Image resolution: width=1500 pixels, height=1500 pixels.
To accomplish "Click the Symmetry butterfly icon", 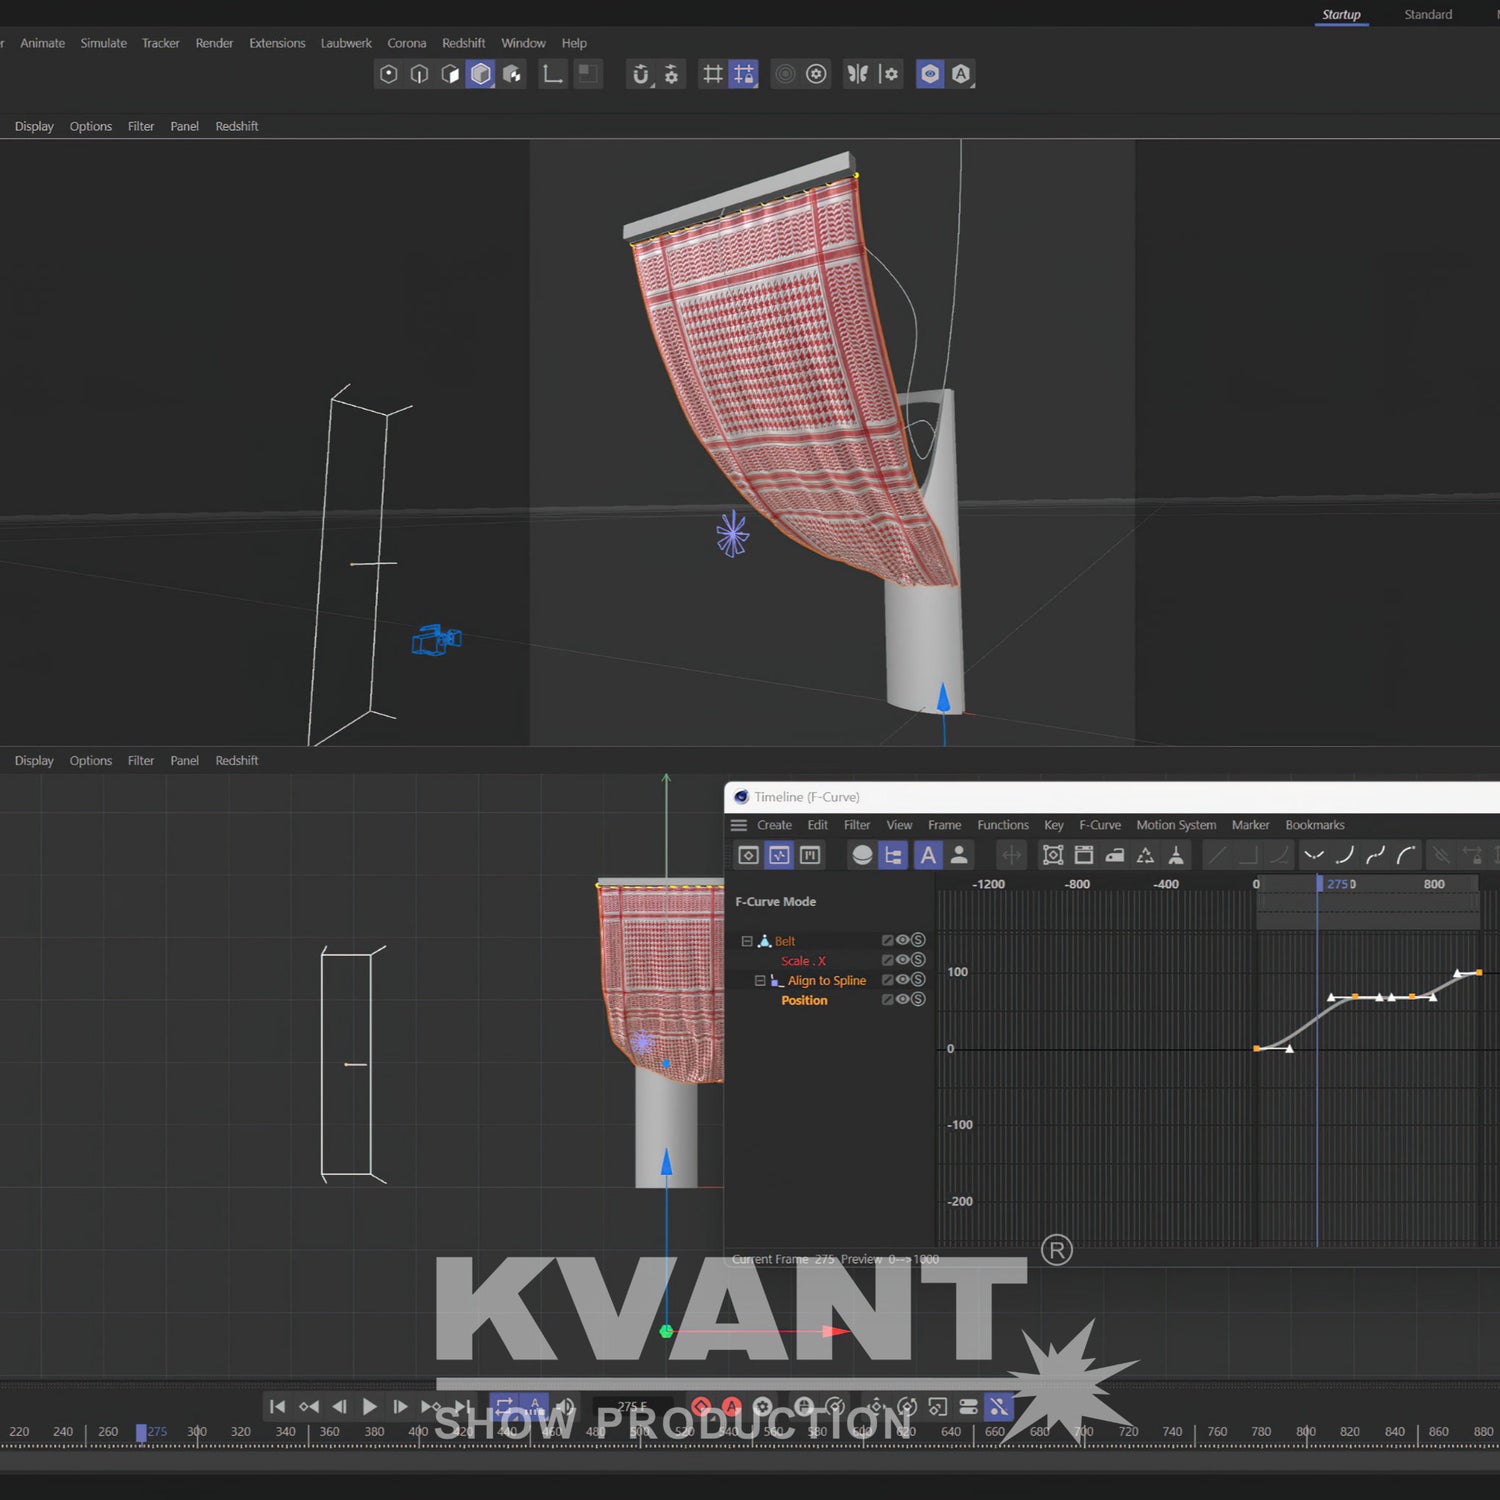I will [857, 74].
